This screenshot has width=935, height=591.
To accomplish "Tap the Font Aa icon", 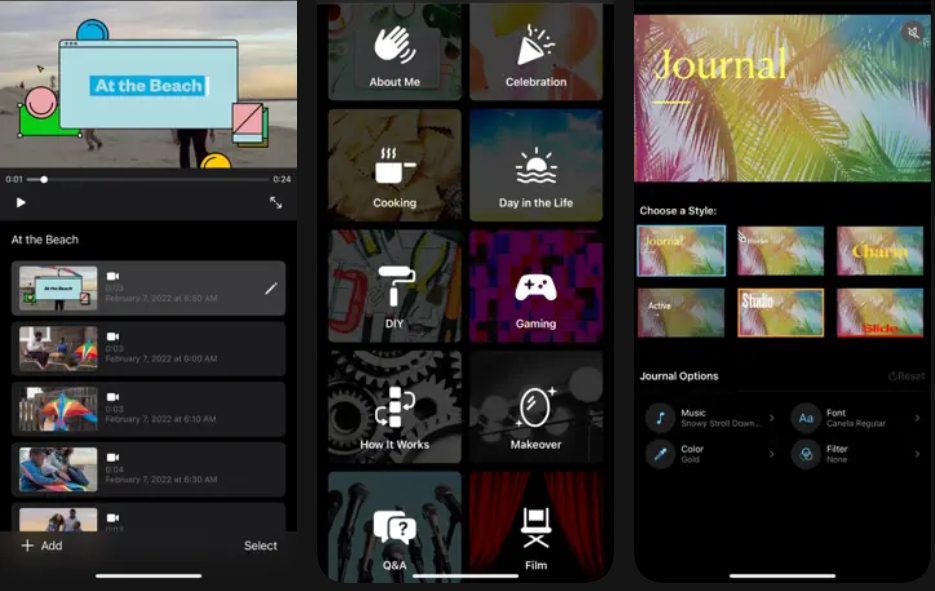I will click(806, 417).
